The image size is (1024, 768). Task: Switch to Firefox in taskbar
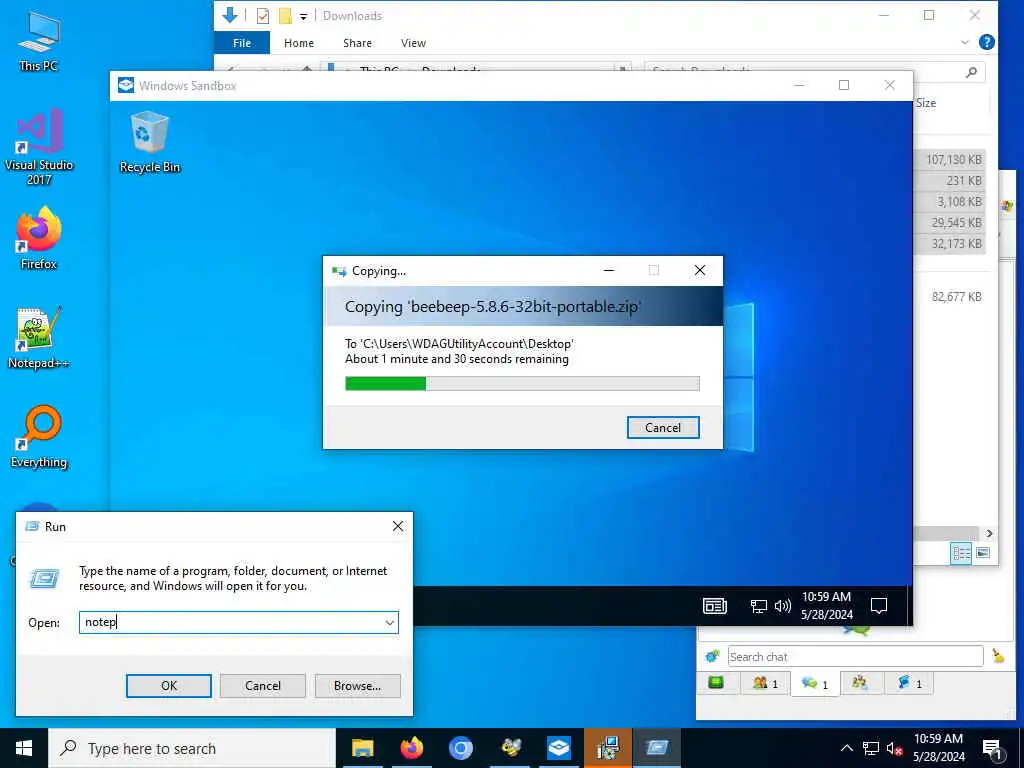[411, 748]
